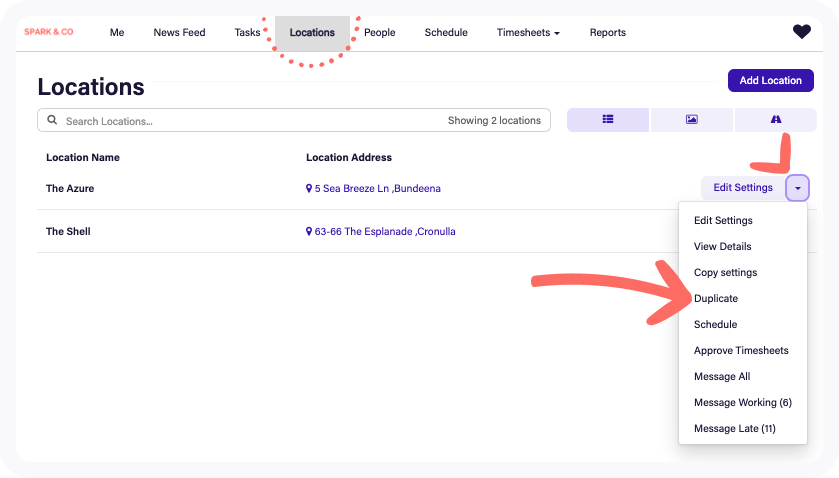Select Approve Timesheets menu entry
Screen dimensions: 839x478
741,351
